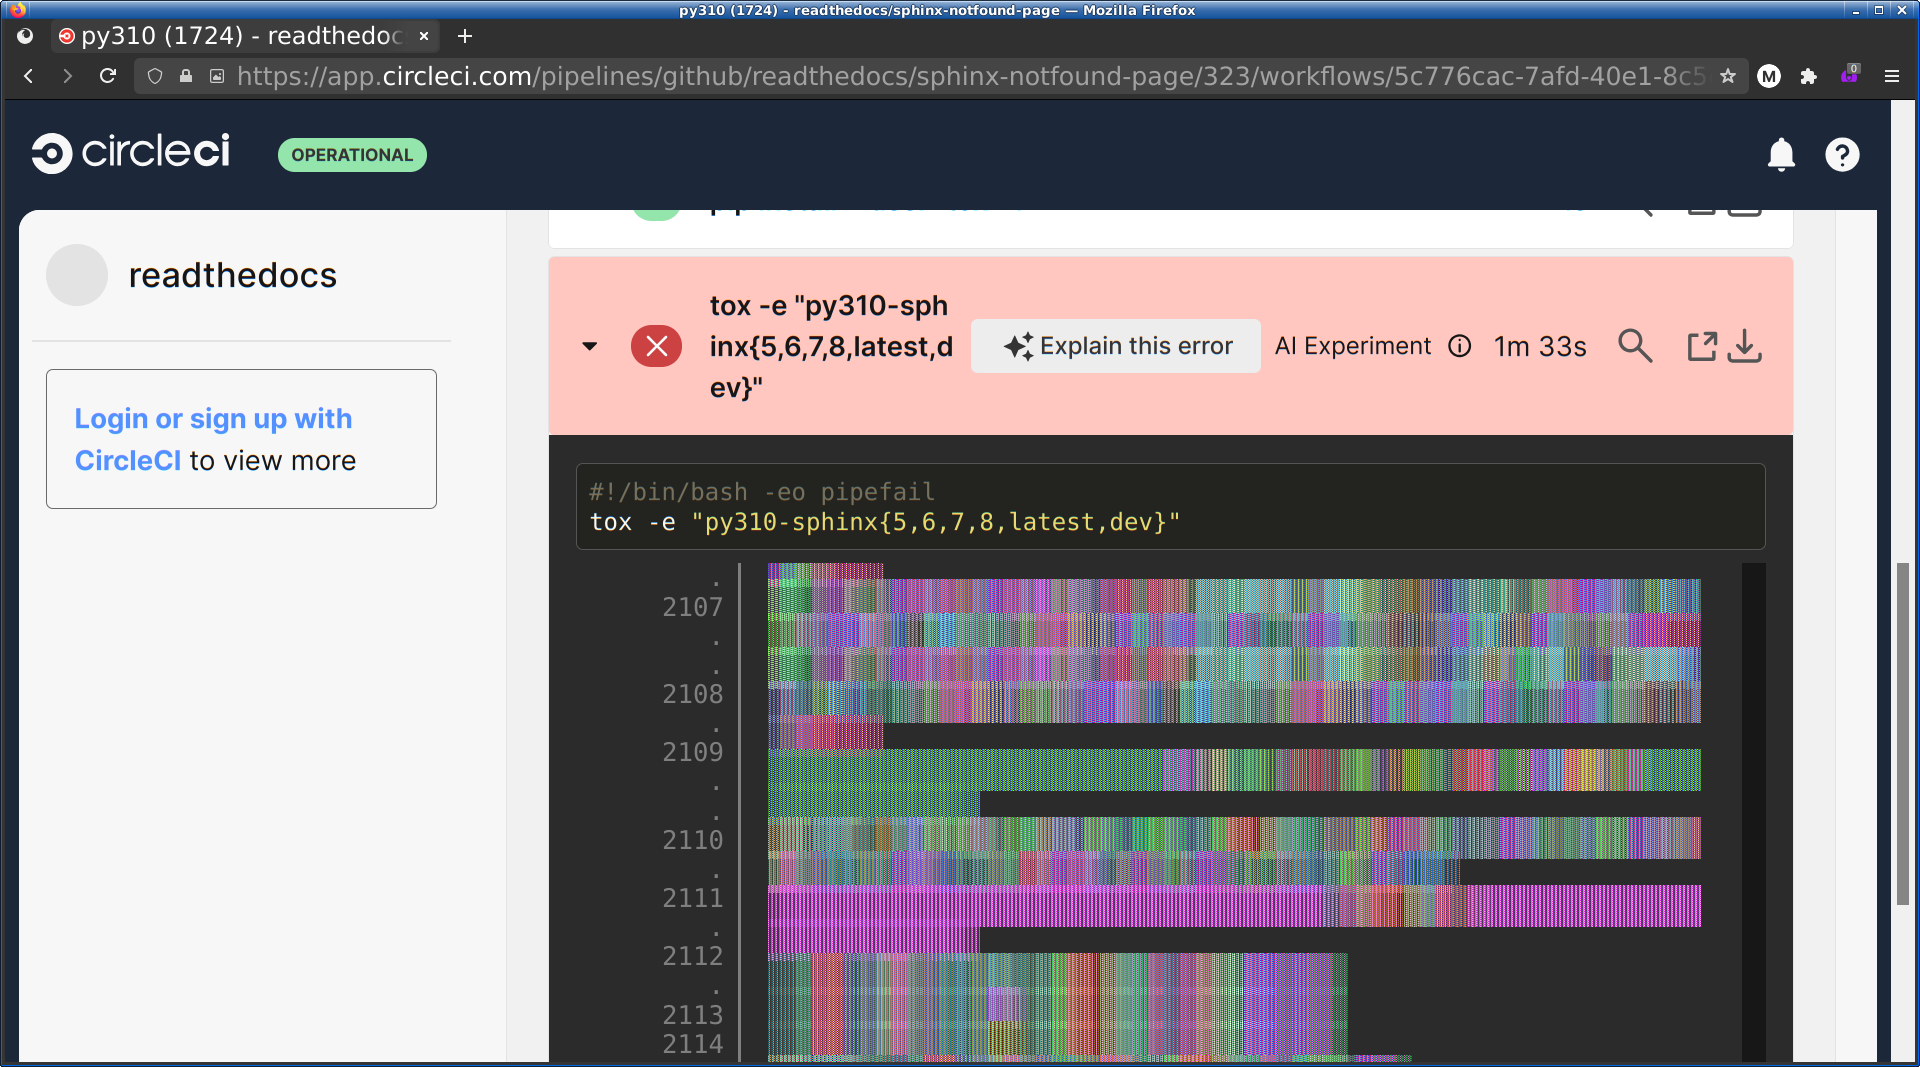Click the CircleCI logo in header

point(131,153)
